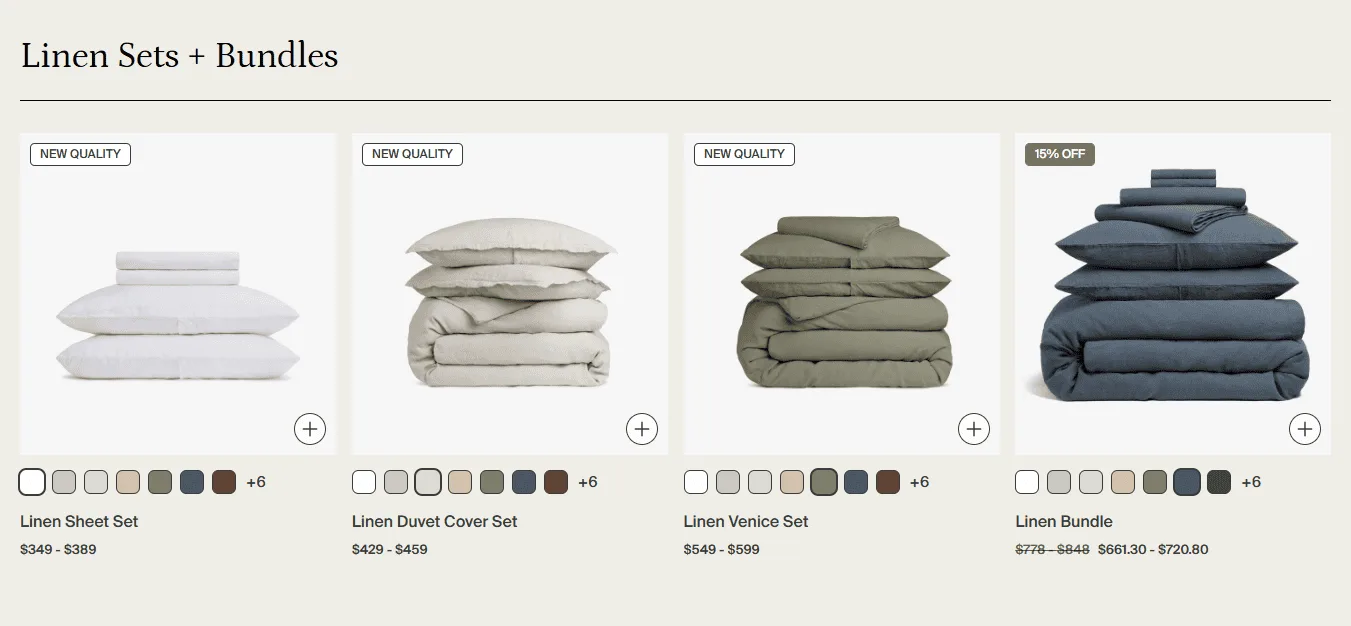
Task: Choose tan beige swatch for Linen Bundle
Action: tap(1123, 482)
